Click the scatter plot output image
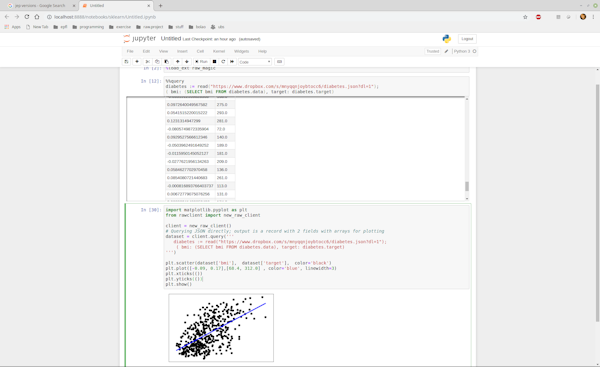 tap(221, 328)
